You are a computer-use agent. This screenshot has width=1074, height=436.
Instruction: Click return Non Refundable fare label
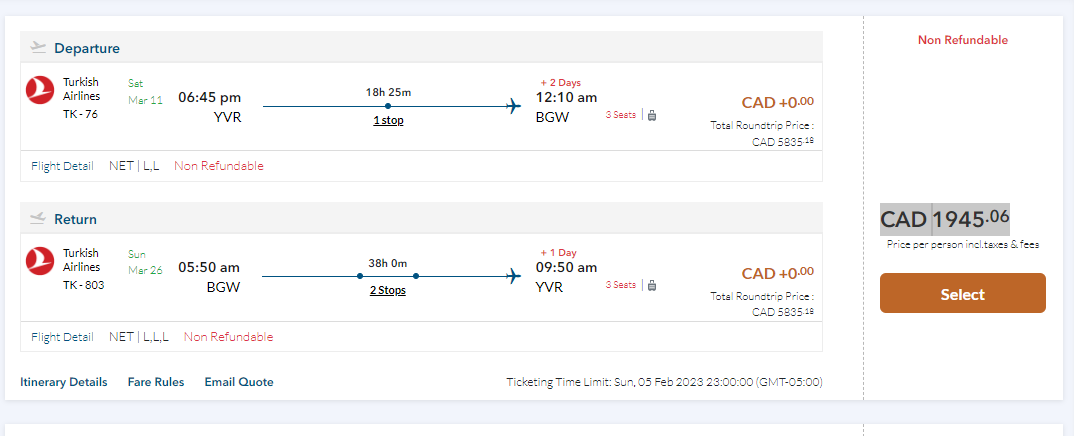[x=228, y=337]
